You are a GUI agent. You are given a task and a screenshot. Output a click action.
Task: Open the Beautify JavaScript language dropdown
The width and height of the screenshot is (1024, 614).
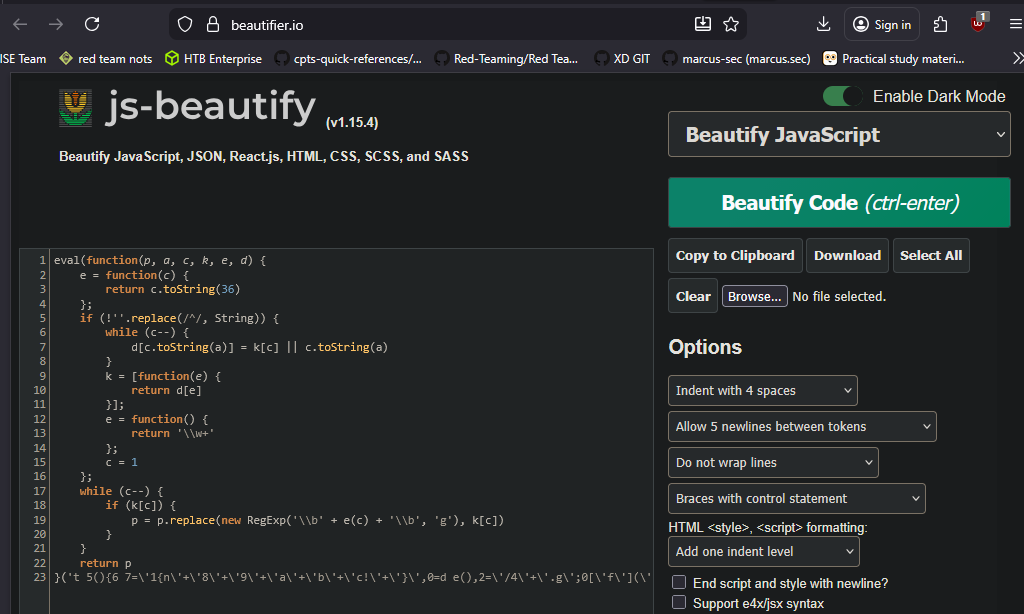839,135
